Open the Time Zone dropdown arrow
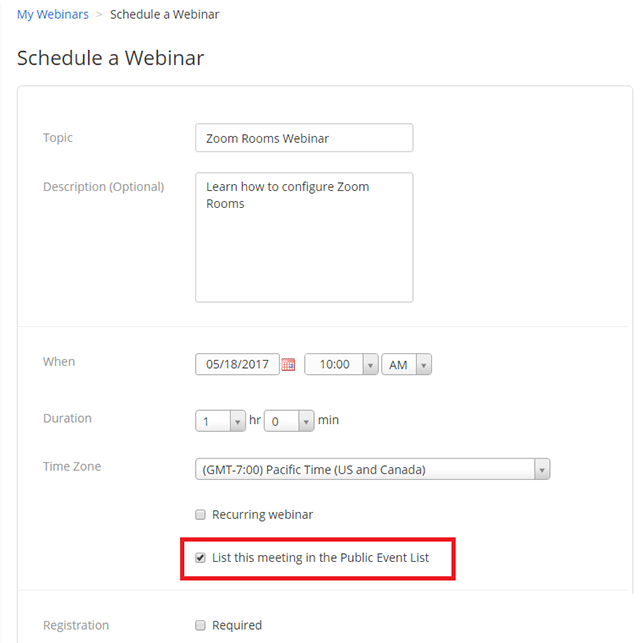The width and height of the screenshot is (640, 643). coord(542,470)
